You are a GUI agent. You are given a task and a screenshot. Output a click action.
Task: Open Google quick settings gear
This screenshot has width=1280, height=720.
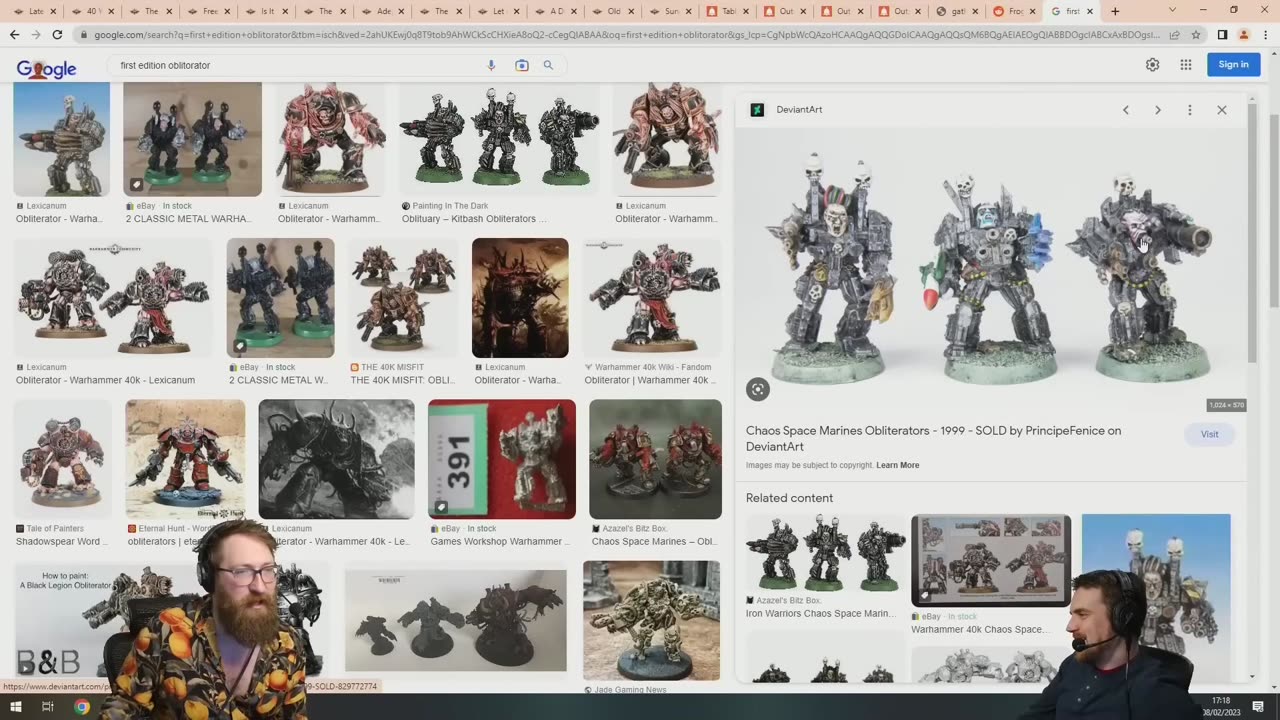(x=1152, y=65)
